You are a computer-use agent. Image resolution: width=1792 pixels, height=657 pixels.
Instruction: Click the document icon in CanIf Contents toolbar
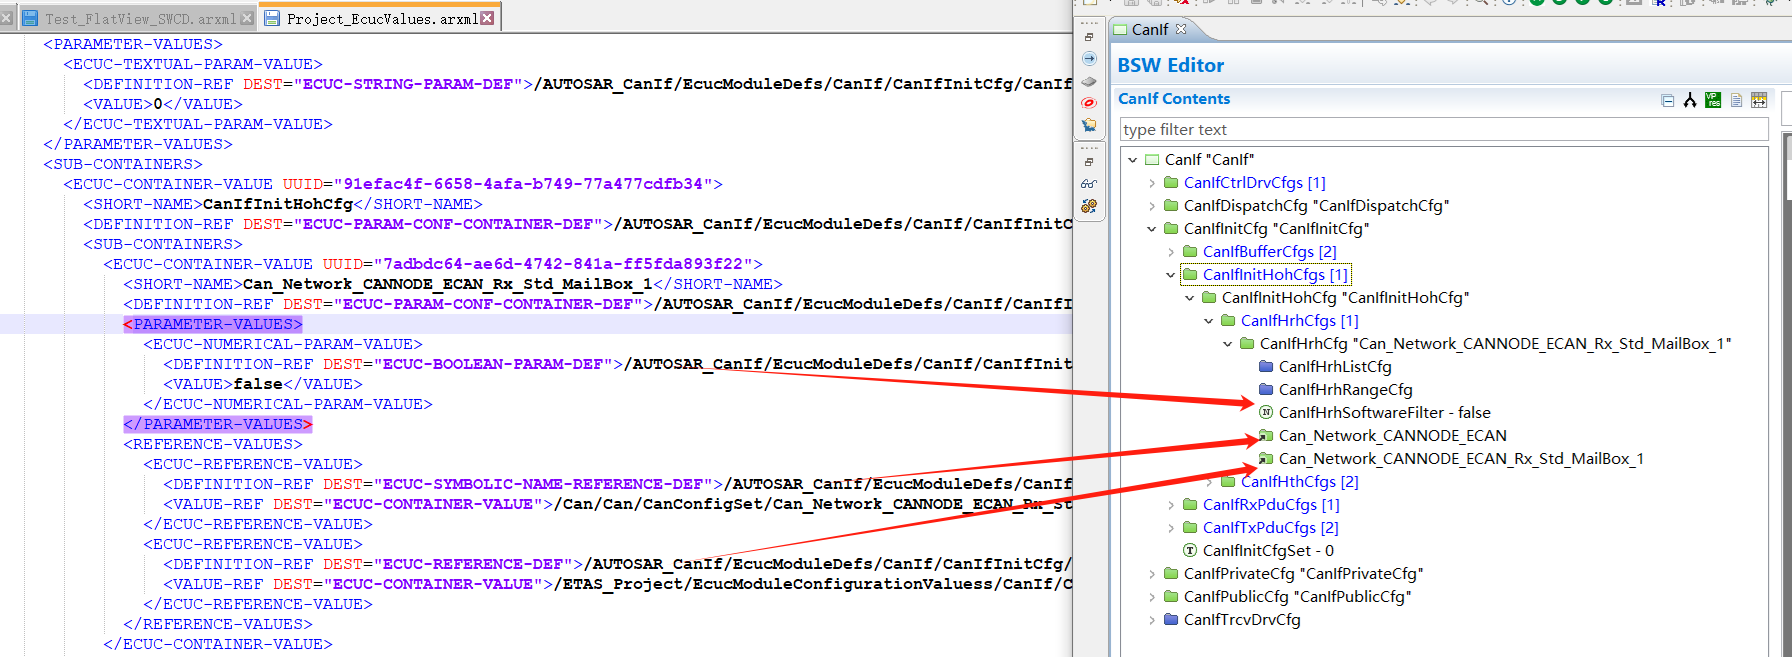(x=1737, y=100)
